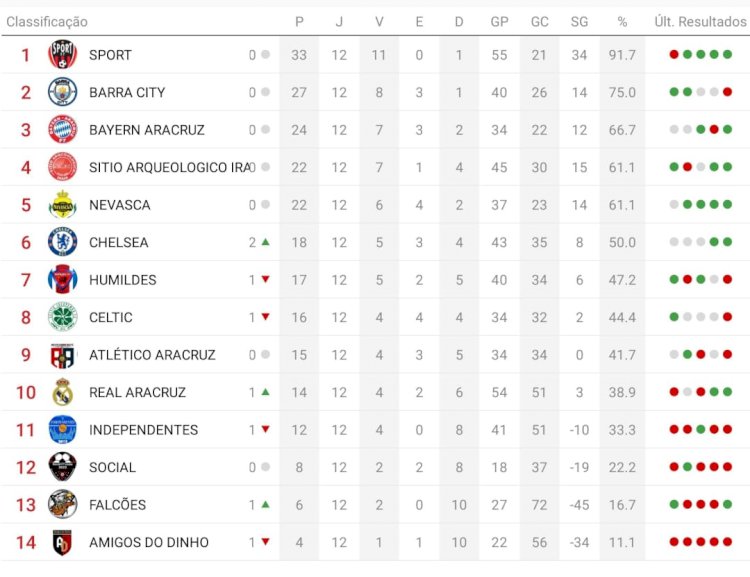The image size is (750, 577).
Task: Open the Barra City team logo
Action: click(x=62, y=92)
